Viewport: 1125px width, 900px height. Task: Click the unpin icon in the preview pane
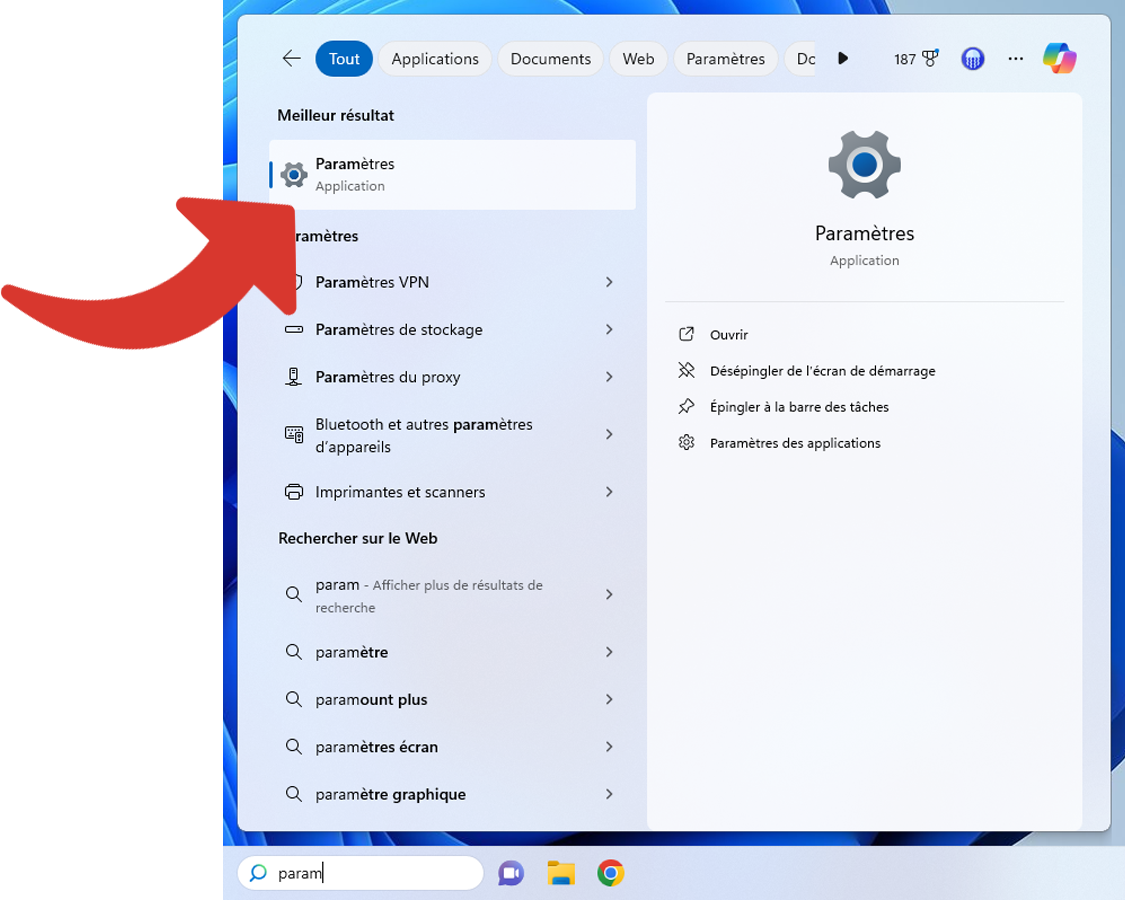686,370
